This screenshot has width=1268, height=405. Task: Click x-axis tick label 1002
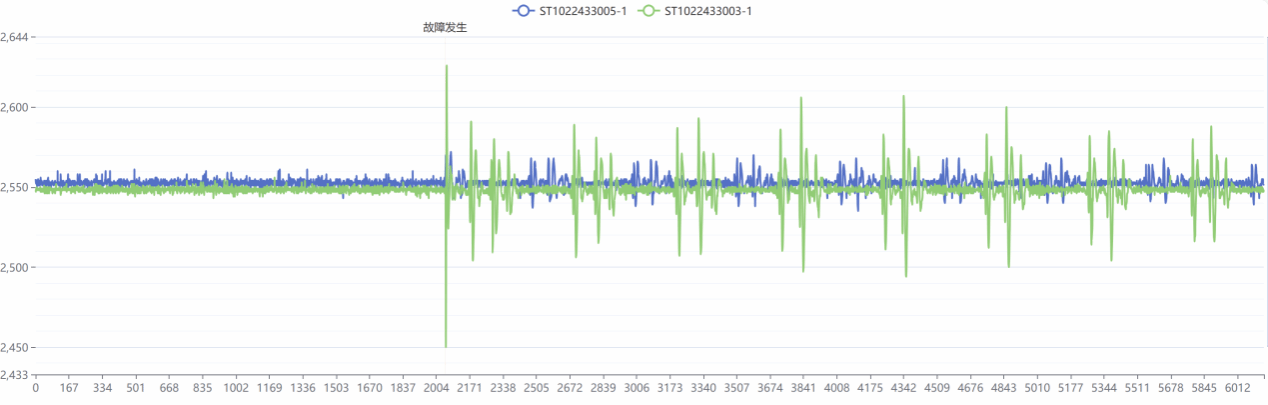pos(236,388)
